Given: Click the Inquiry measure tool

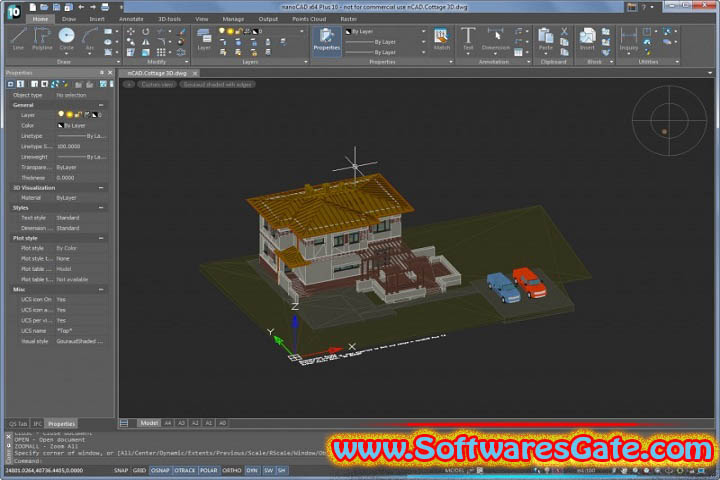Looking at the screenshot, I should pos(629,39).
